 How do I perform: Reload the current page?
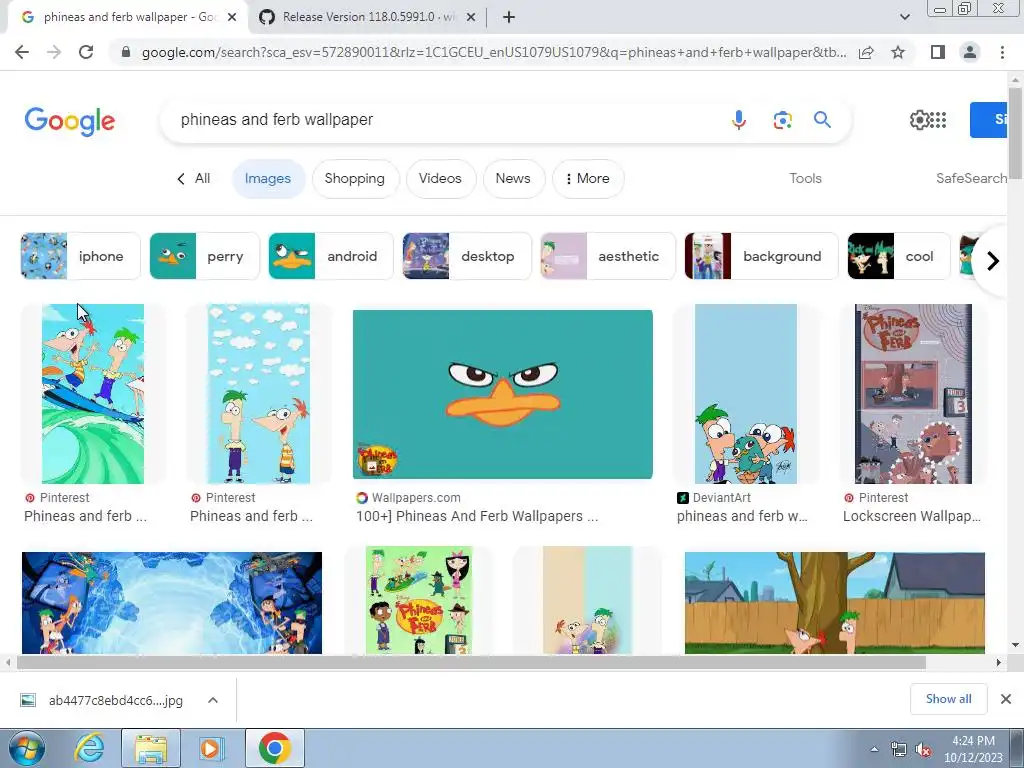click(x=86, y=52)
